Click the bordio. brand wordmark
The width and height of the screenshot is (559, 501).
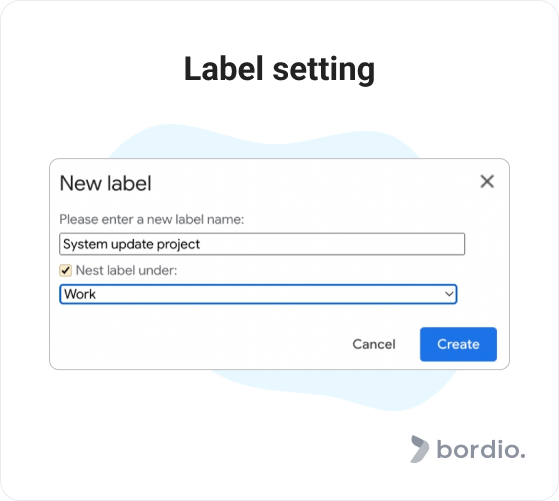(x=481, y=449)
